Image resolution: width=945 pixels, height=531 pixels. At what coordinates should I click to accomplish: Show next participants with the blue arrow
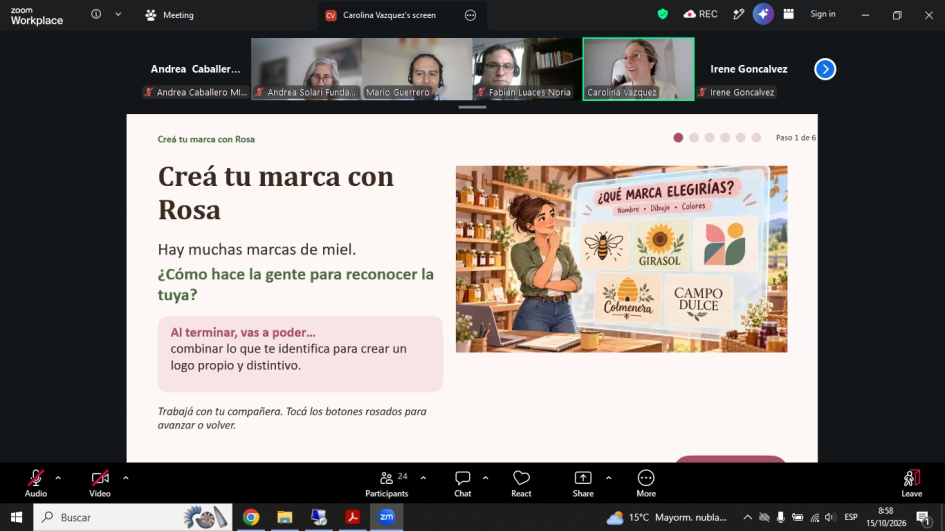825,69
